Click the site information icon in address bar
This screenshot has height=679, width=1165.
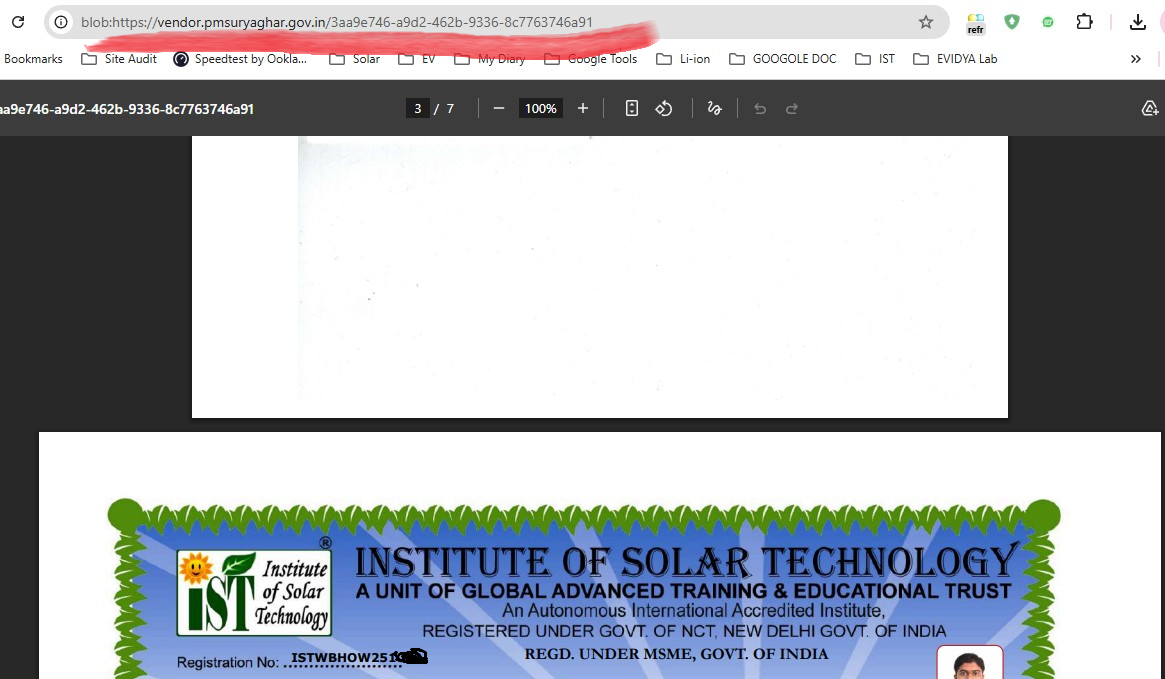[62, 22]
